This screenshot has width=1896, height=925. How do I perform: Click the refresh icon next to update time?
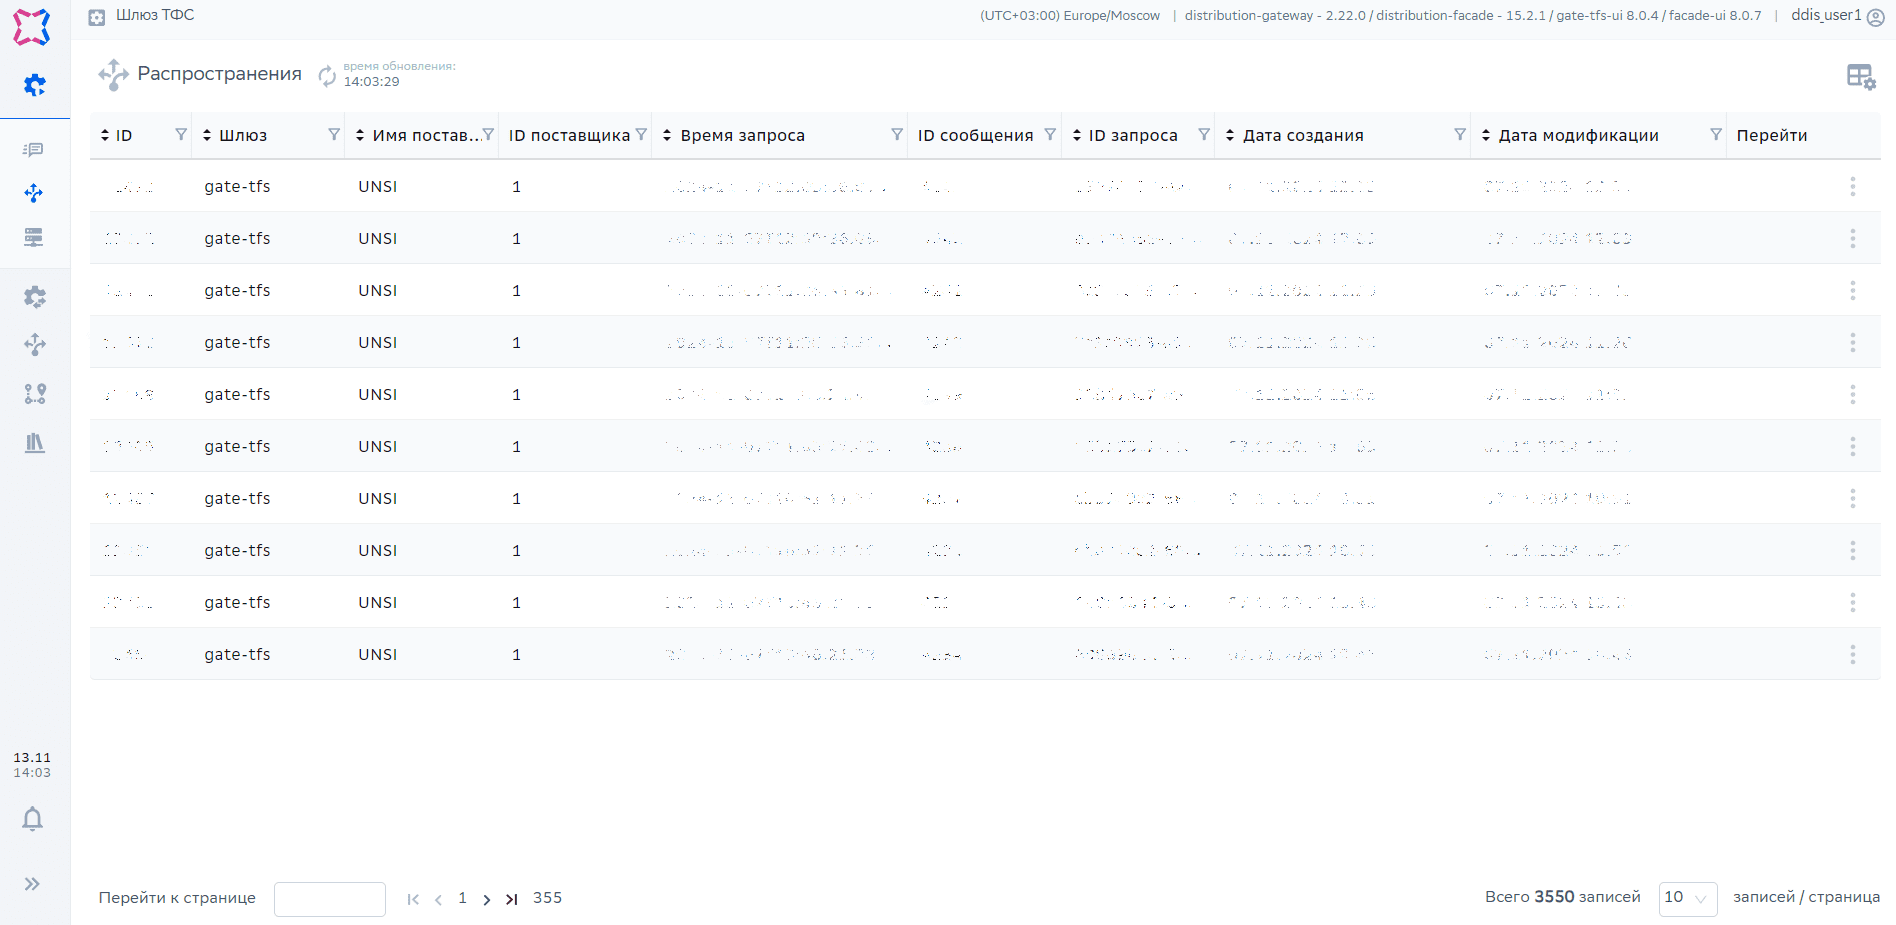pos(327,75)
